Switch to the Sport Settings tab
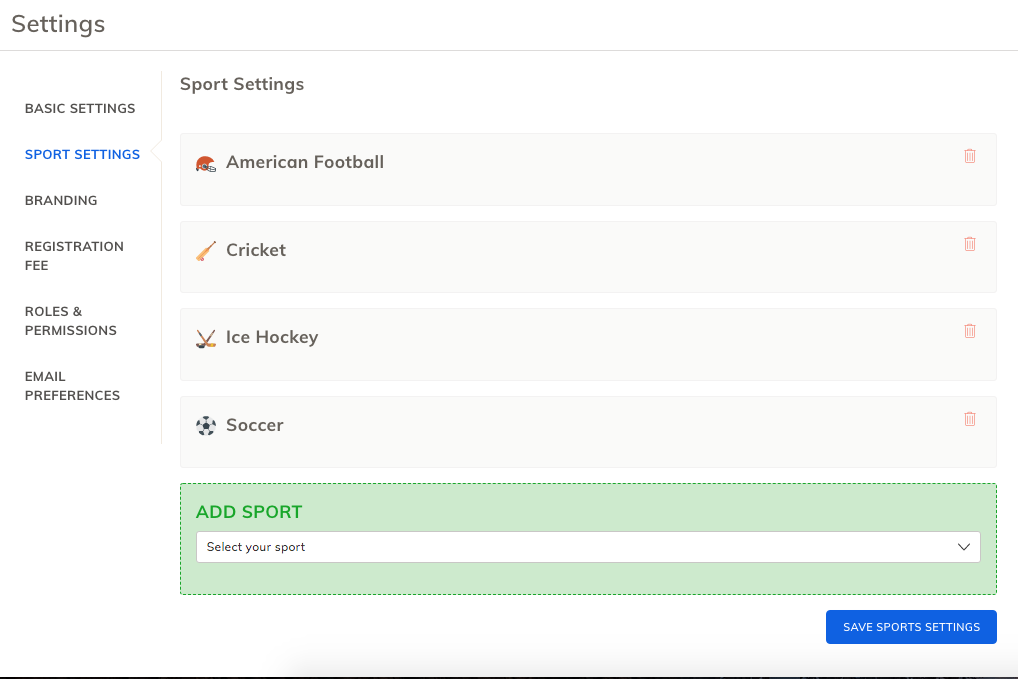 click(x=82, y=154)
